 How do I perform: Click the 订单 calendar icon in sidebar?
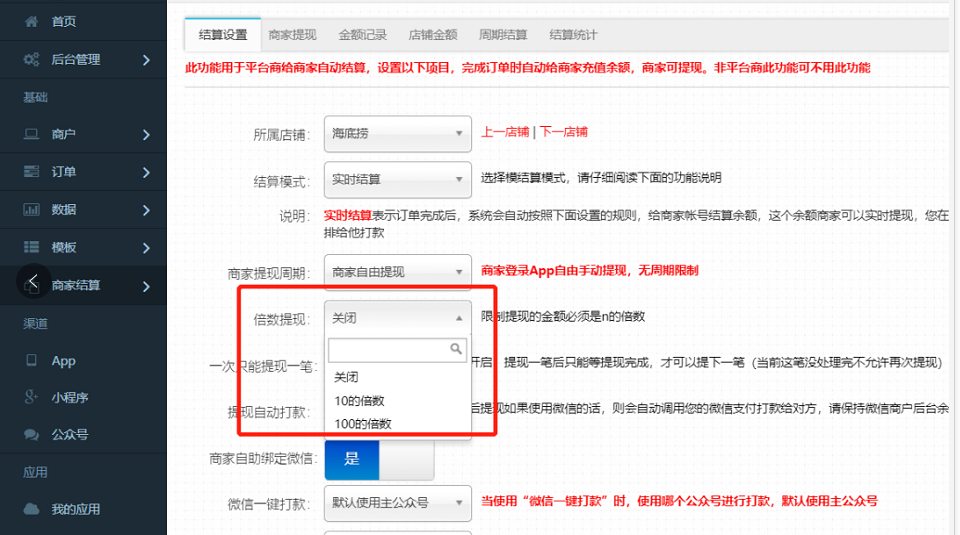point(31,172)
